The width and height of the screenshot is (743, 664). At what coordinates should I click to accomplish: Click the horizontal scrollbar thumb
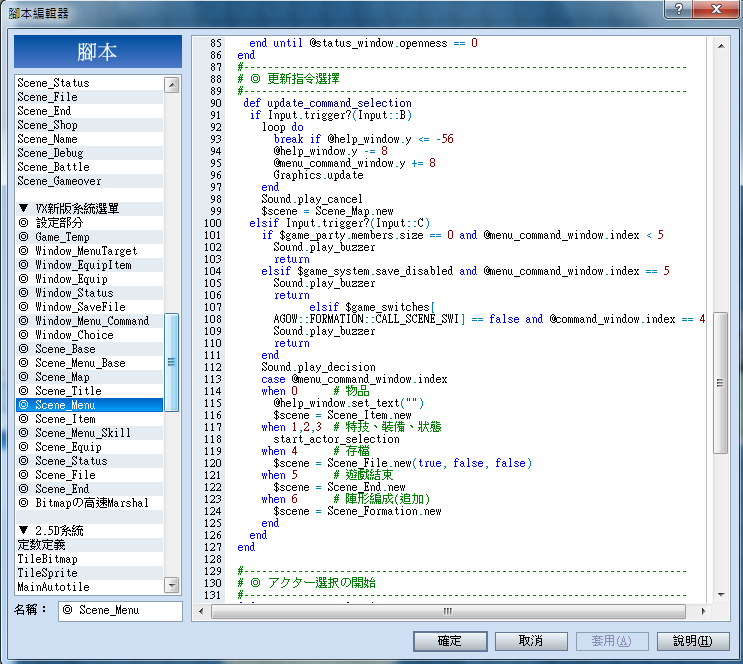(x=448, y=611)
